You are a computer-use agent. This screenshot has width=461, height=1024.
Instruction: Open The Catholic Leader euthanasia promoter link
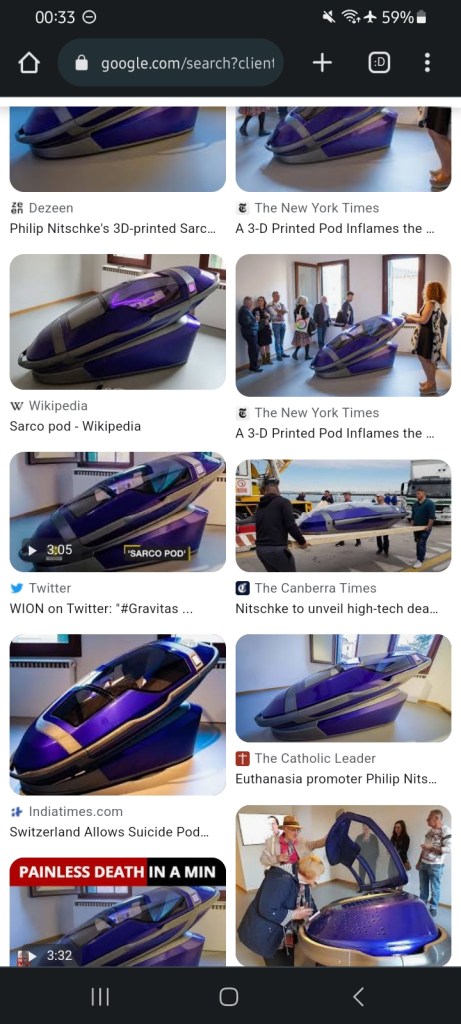(x=336, y=779)
